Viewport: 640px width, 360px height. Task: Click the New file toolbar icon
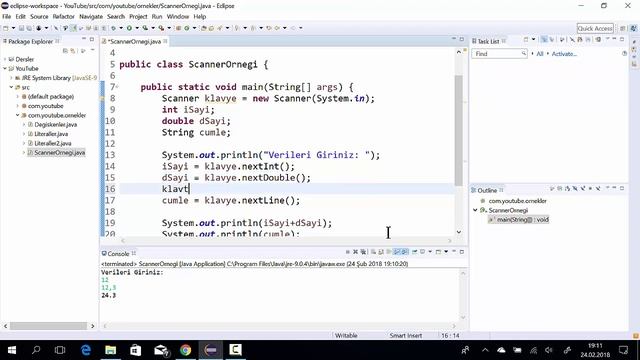point(5,28)
